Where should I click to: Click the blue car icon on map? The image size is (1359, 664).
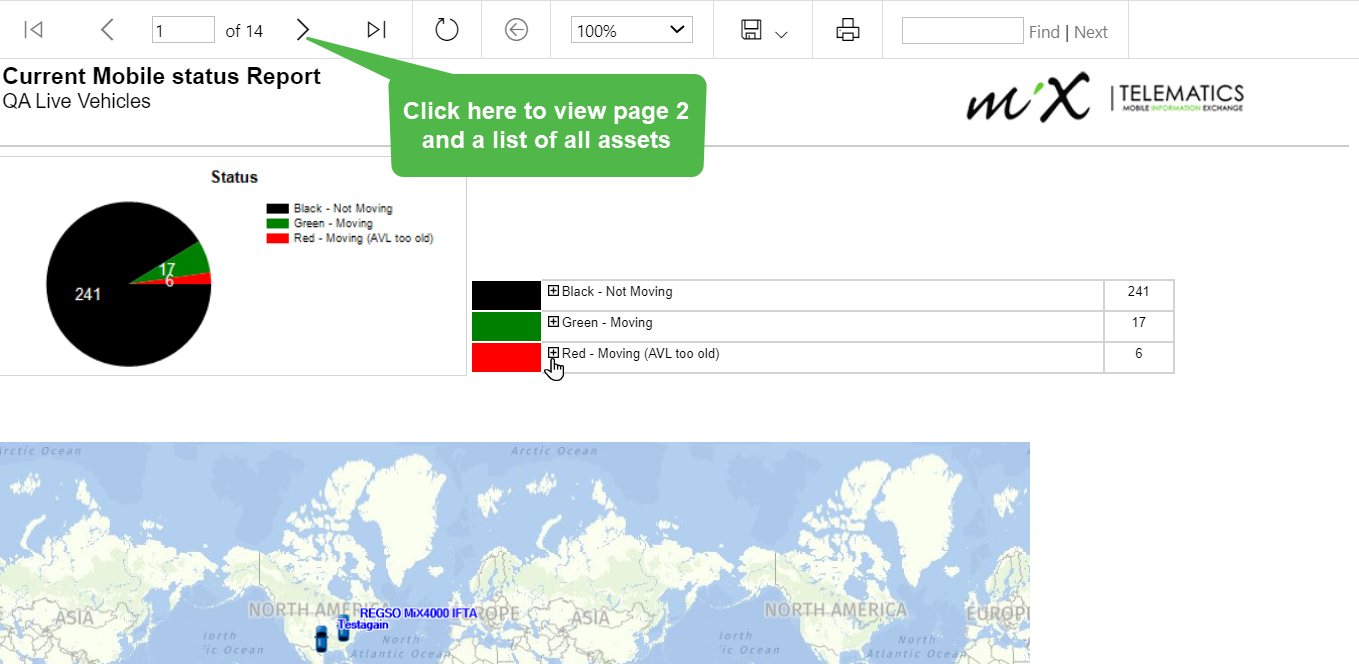(x=321, y=638)
